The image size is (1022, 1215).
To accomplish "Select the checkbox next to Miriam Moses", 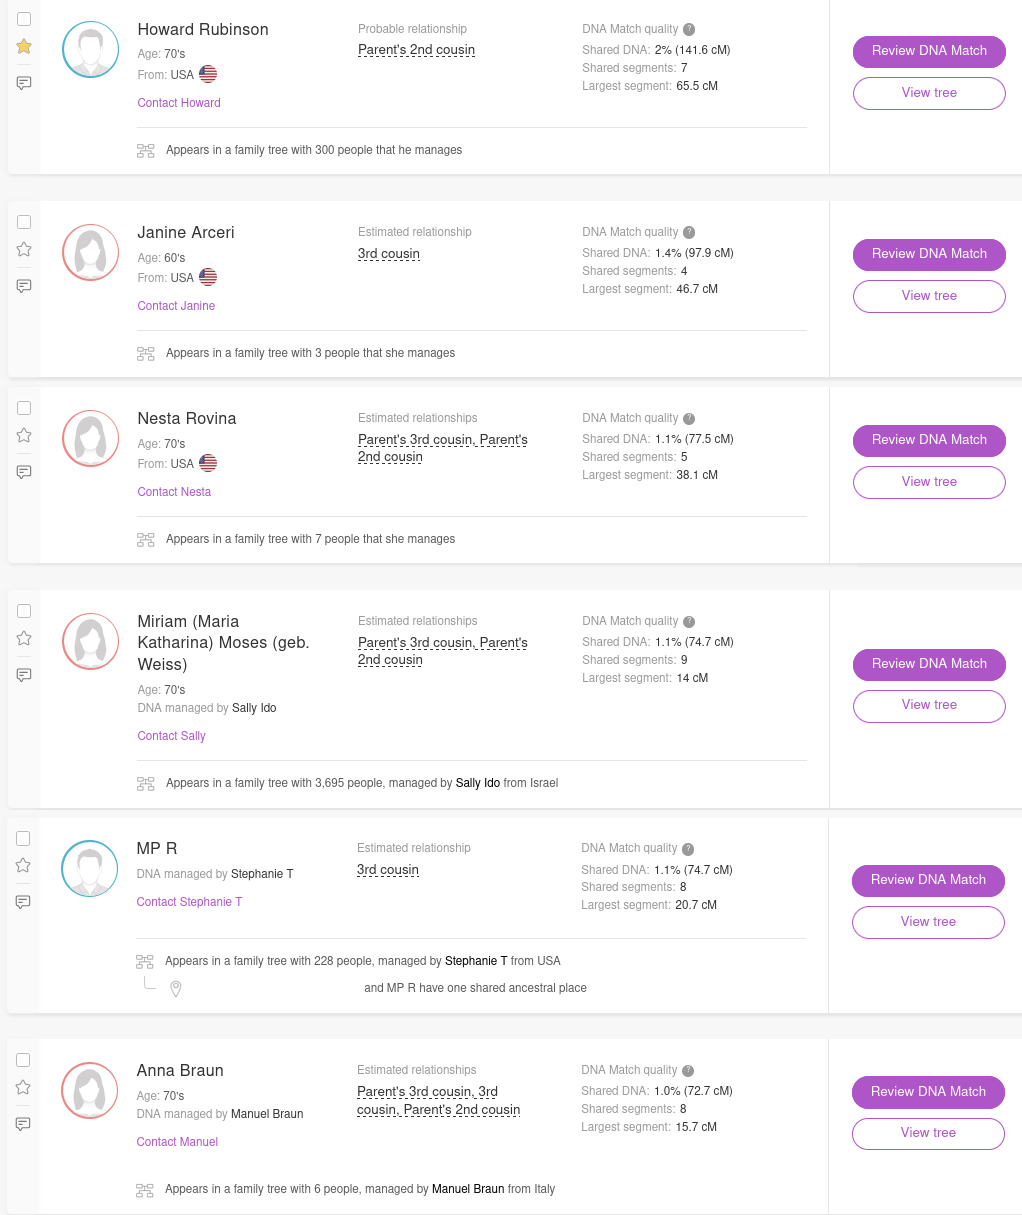I will tap(24, 611).
